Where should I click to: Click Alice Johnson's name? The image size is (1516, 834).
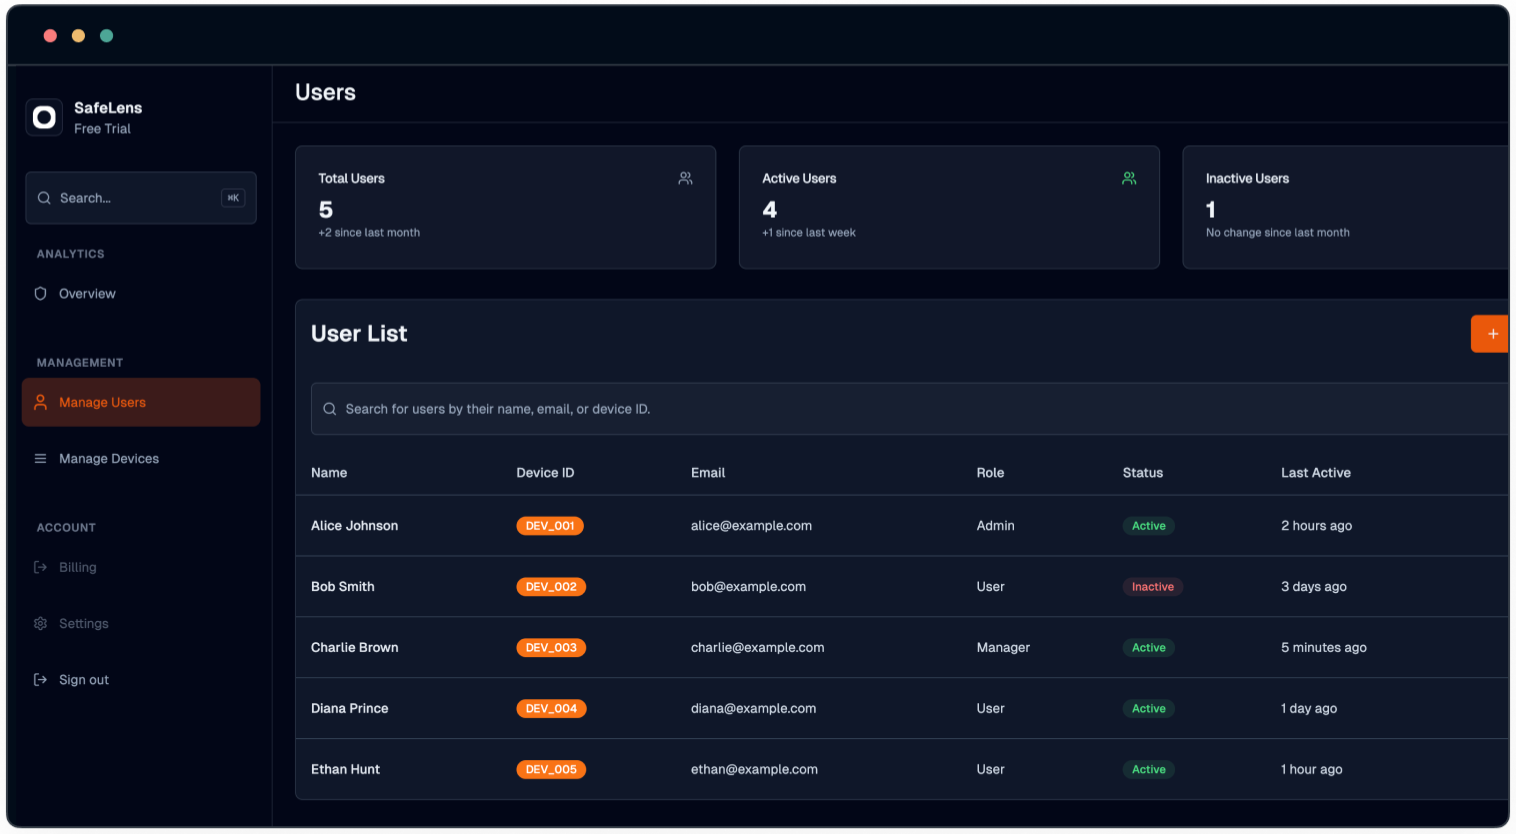354,526
